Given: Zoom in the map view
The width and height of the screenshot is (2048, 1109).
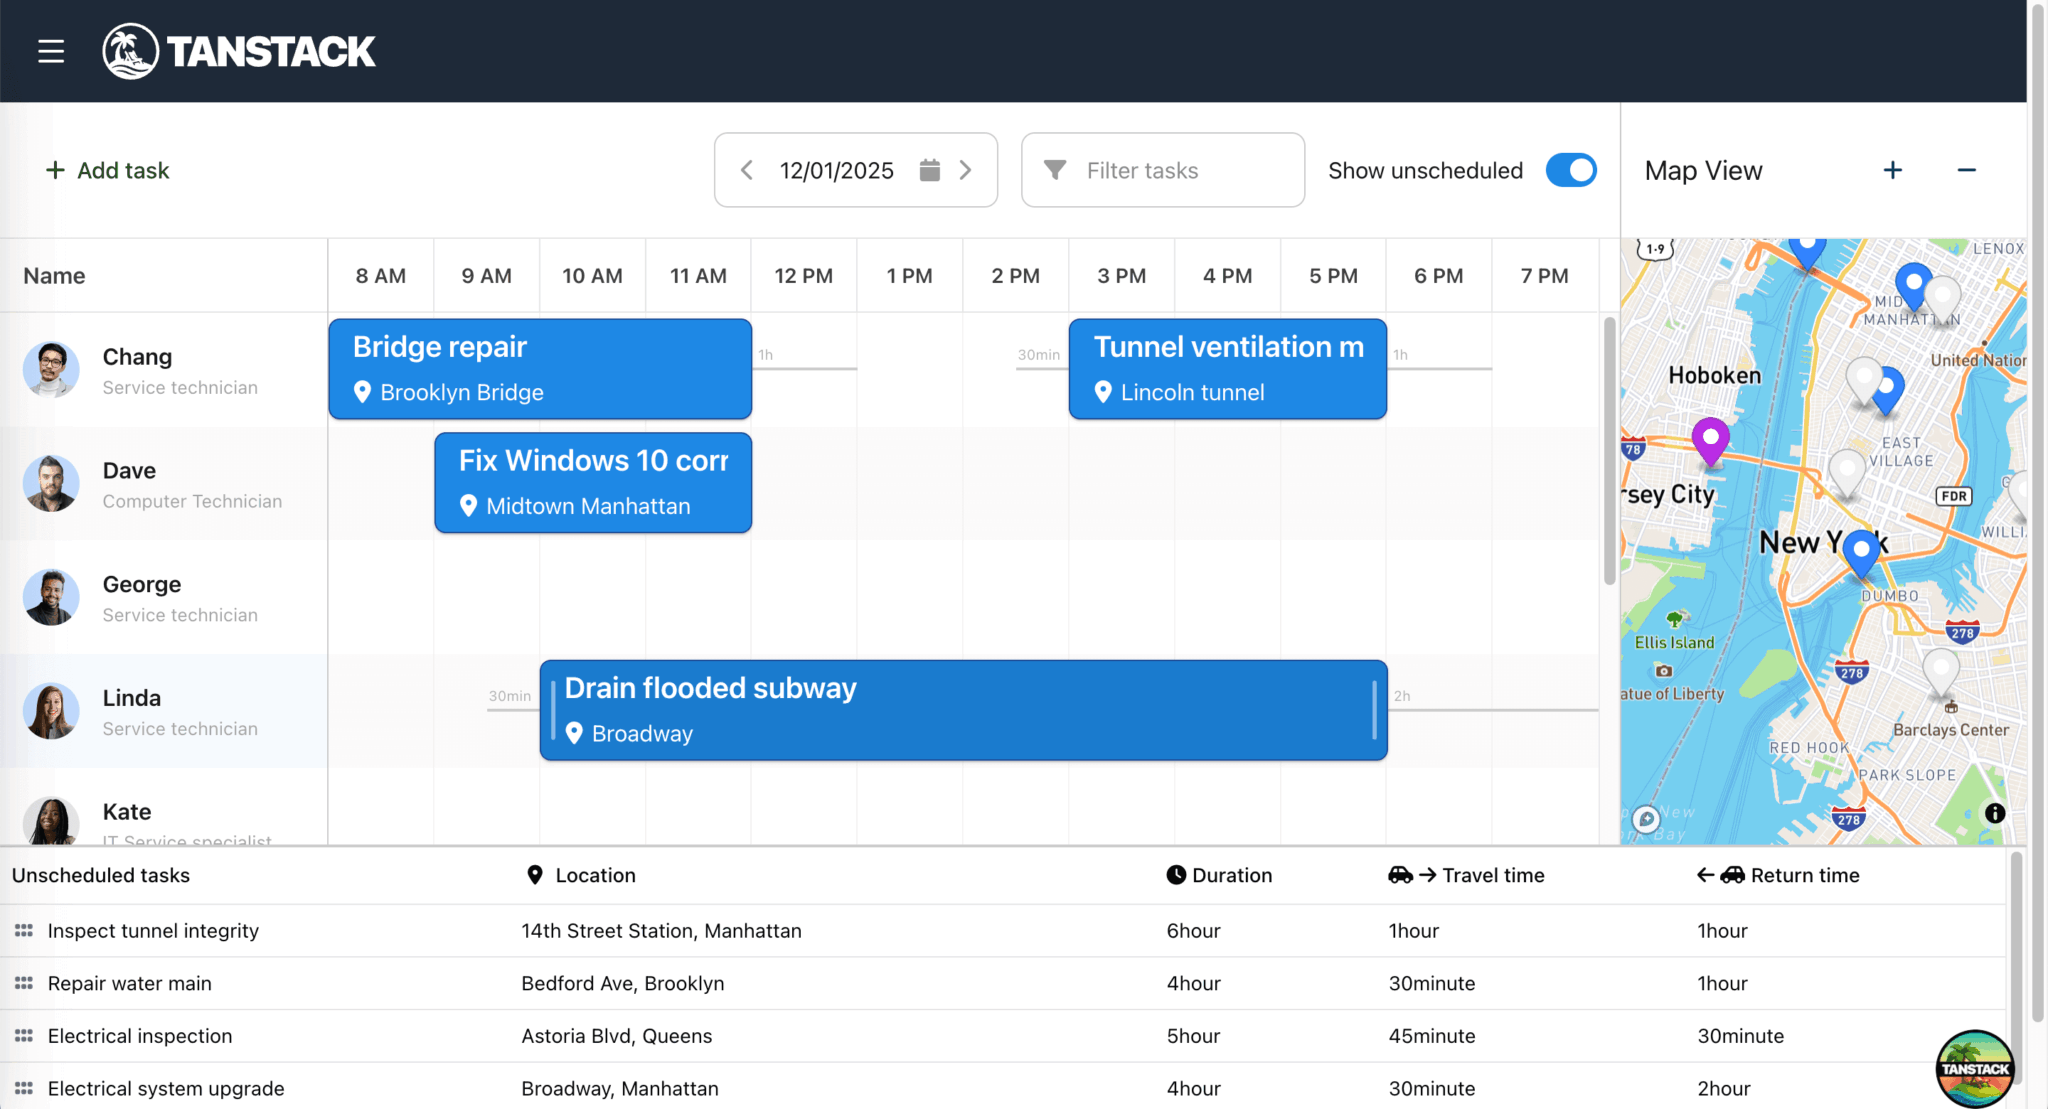Looking at the screenshot, I should point(1892,170).
